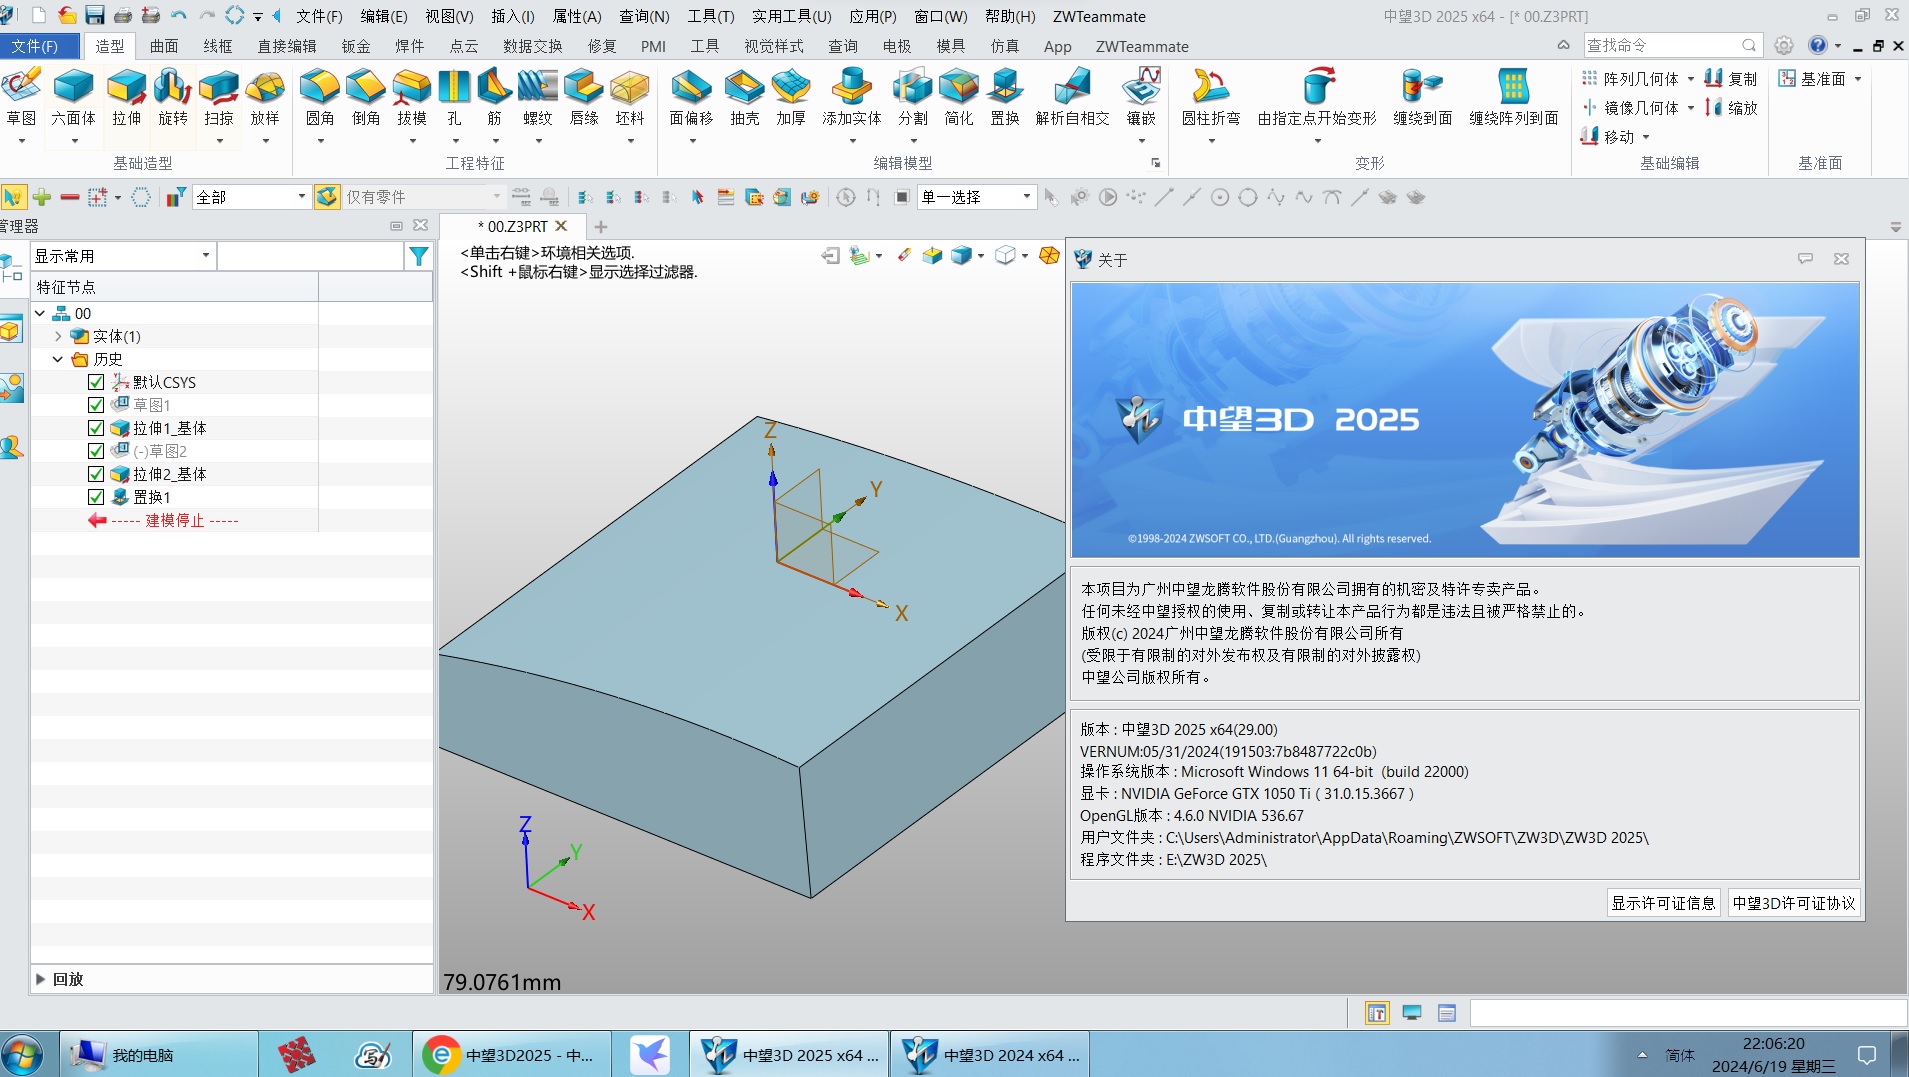Select the 拔模 draft tool

[412, 97]
